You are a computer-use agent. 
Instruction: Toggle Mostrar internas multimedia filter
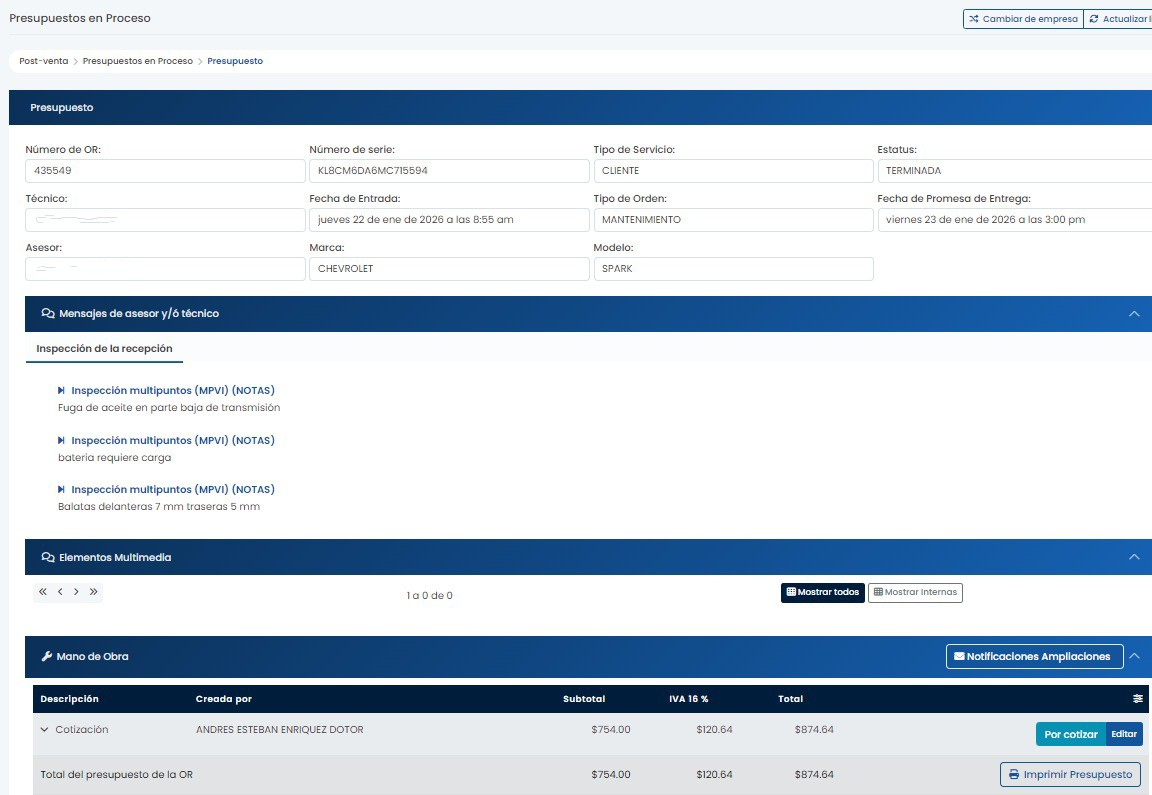(915, 592)
